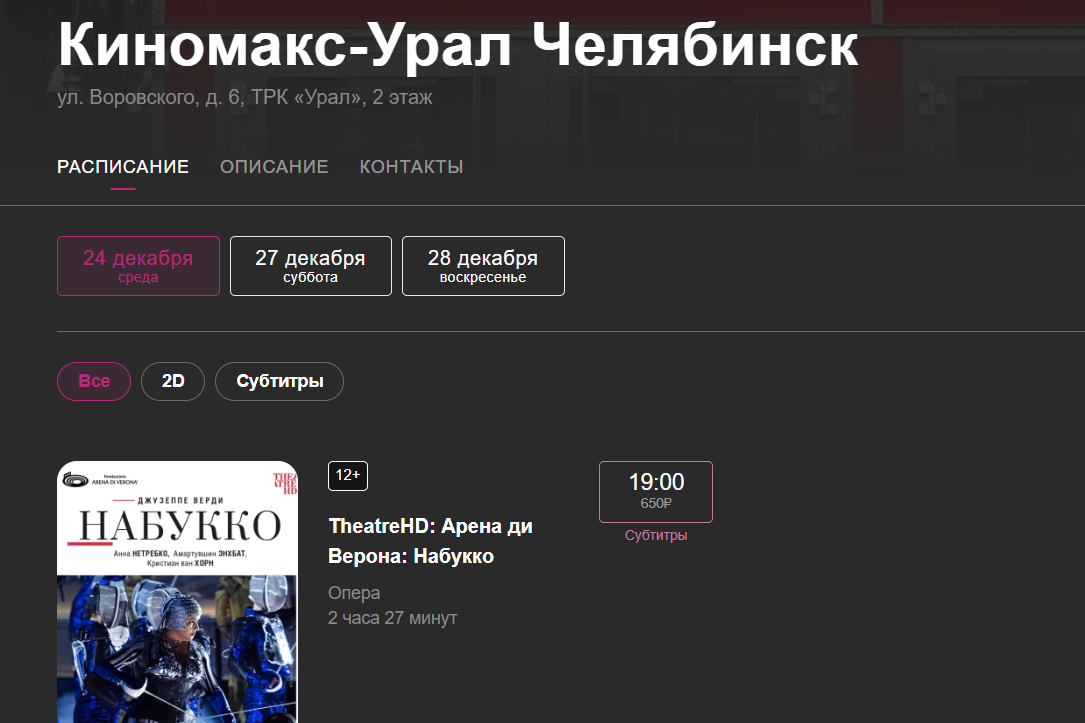Open the Набукко poster thumbnail
Image resolution: width=1085 pixels, height=723 pixels.
[177, 592]
